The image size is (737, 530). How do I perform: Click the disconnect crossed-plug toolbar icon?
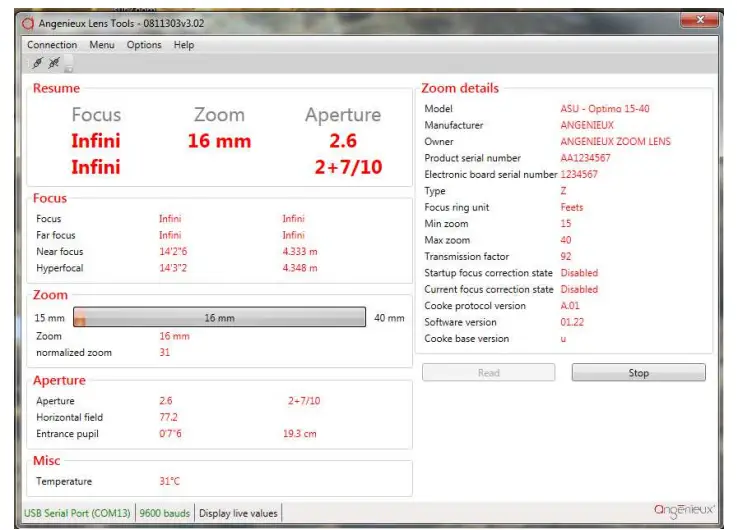point(54,62)
